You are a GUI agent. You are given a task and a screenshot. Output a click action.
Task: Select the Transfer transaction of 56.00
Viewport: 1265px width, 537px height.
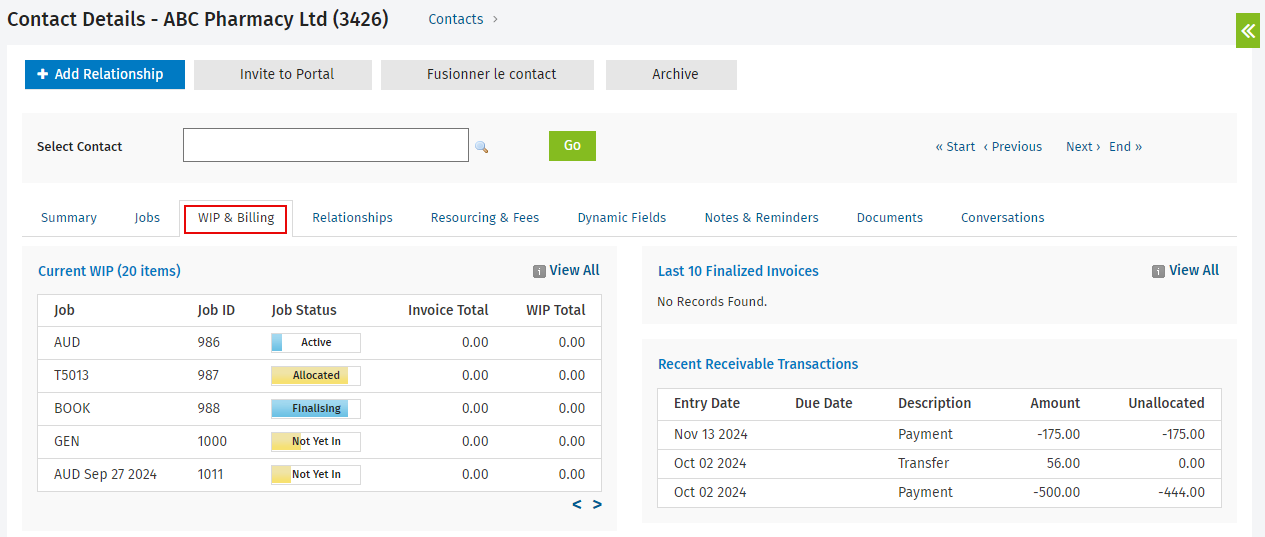click(939, 463)
